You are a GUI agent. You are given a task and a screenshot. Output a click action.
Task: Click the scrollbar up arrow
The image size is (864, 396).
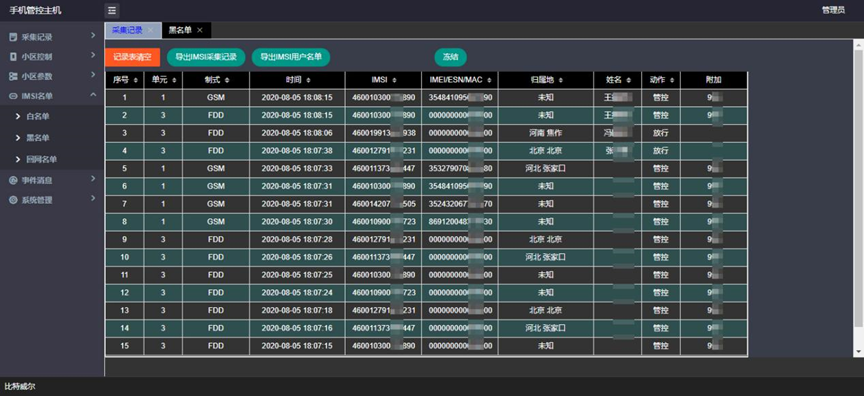pos(858,44)
